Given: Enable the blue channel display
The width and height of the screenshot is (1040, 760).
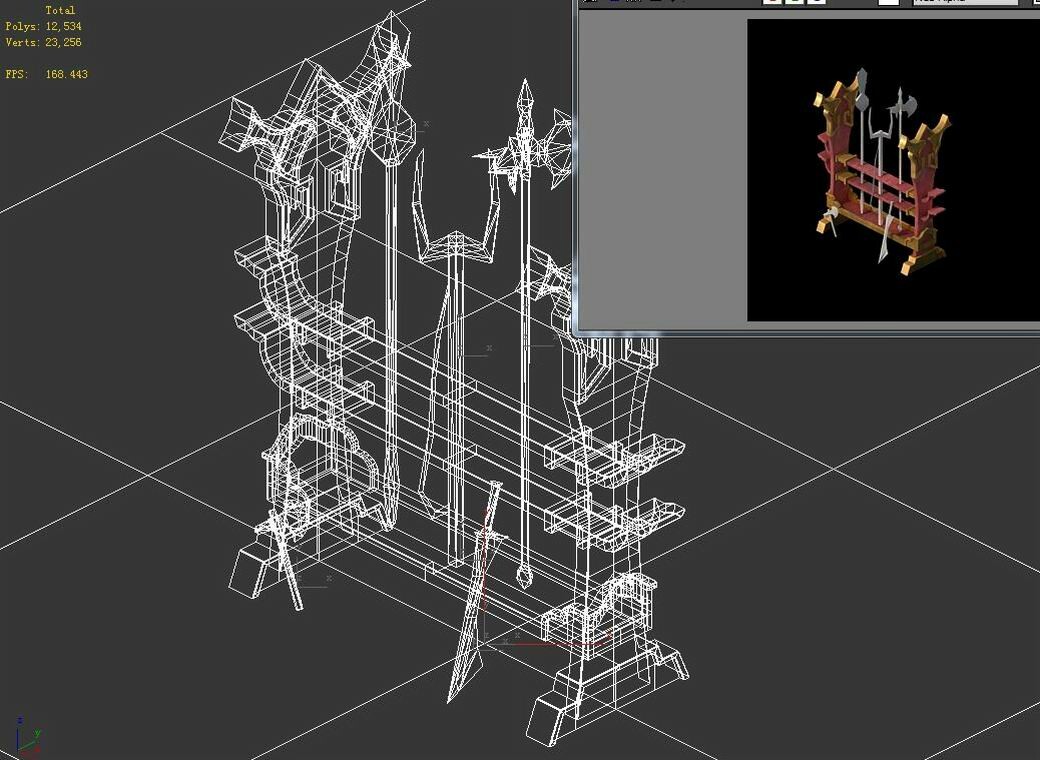Looking at the screenshot, I should tap(818, 4).
